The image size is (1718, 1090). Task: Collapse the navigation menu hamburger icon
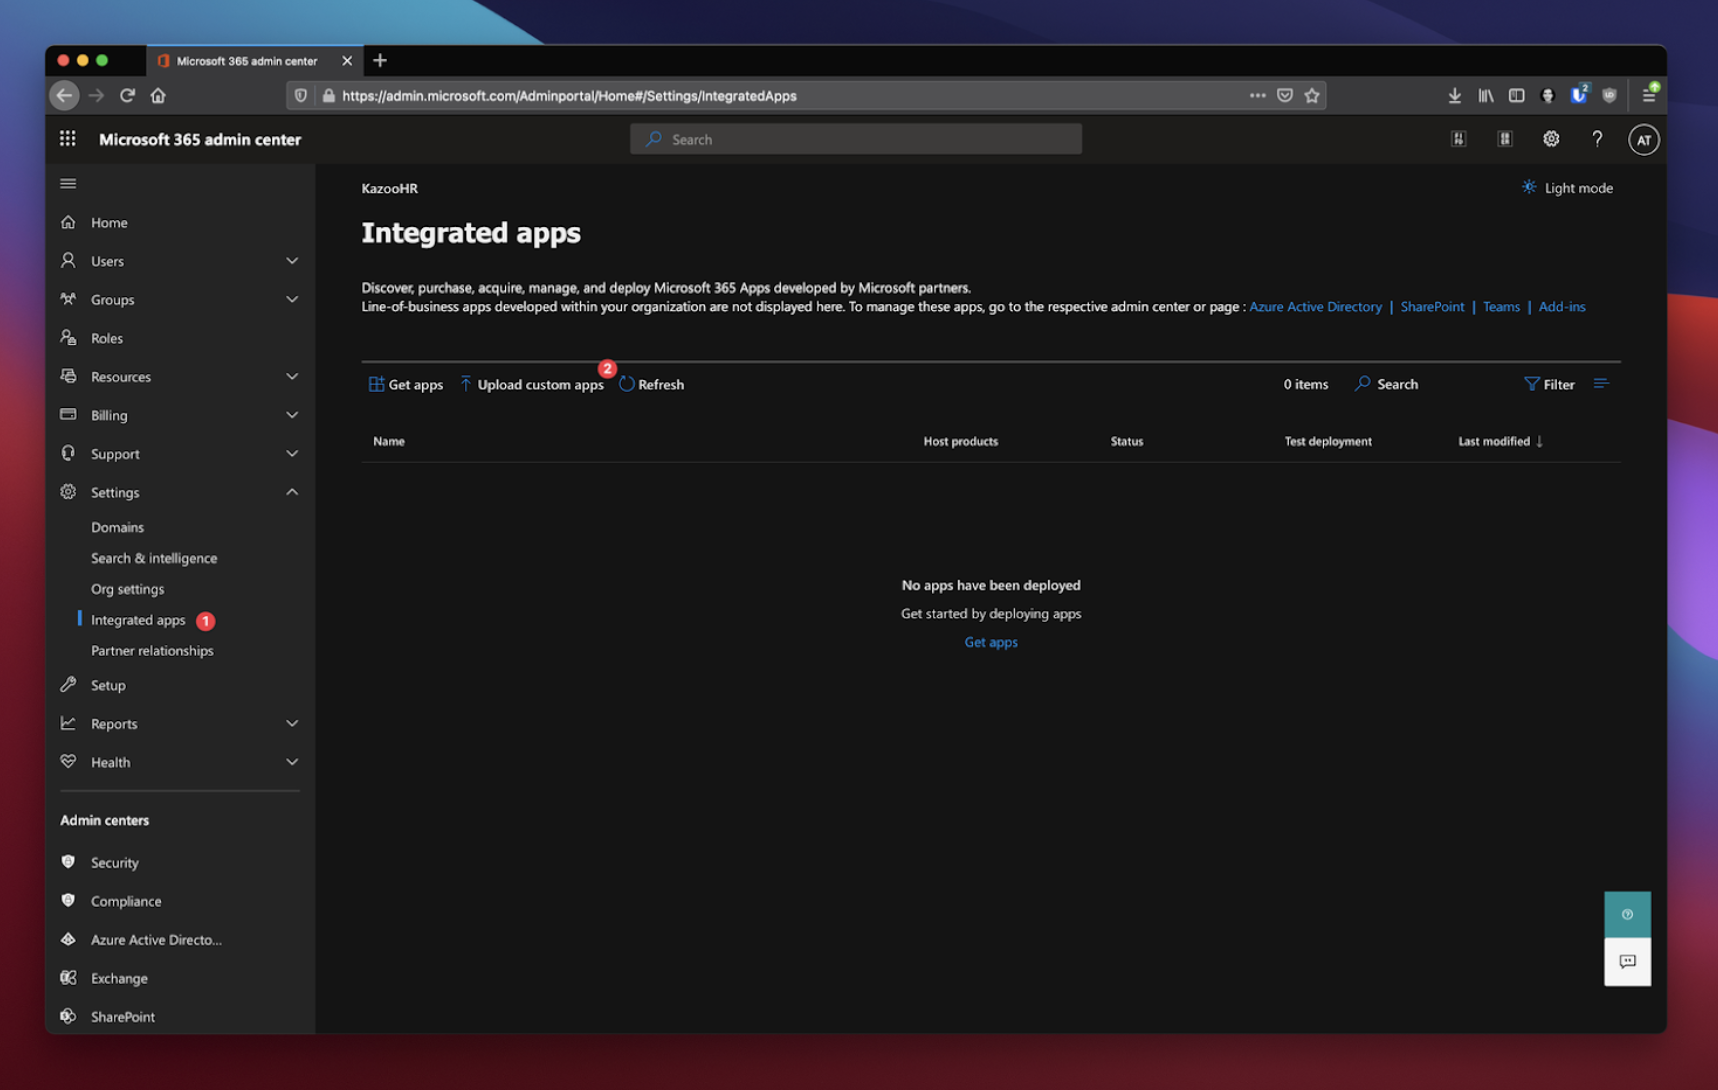[68, 183]
